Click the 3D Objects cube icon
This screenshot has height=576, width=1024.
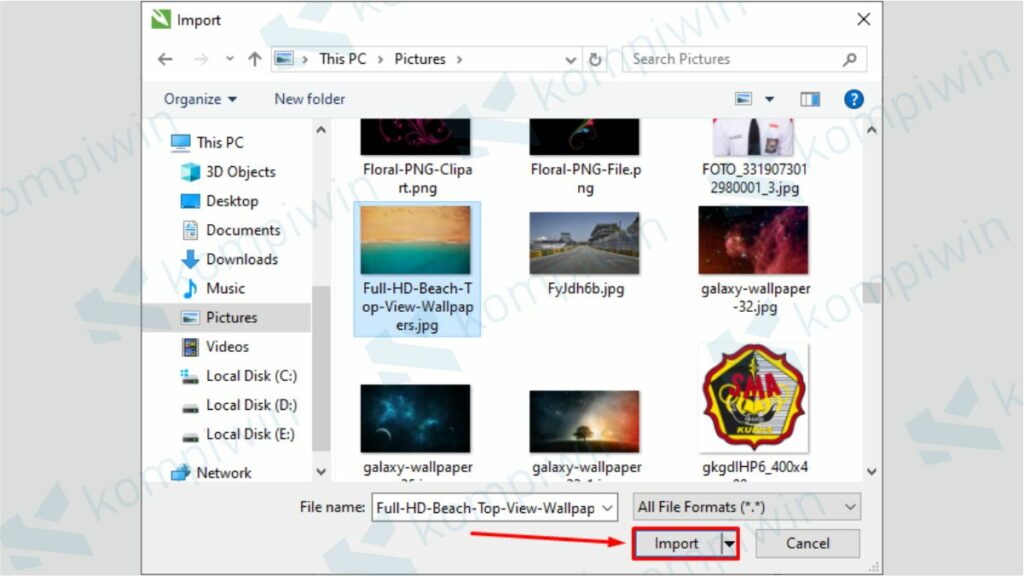tap(191, 172)
